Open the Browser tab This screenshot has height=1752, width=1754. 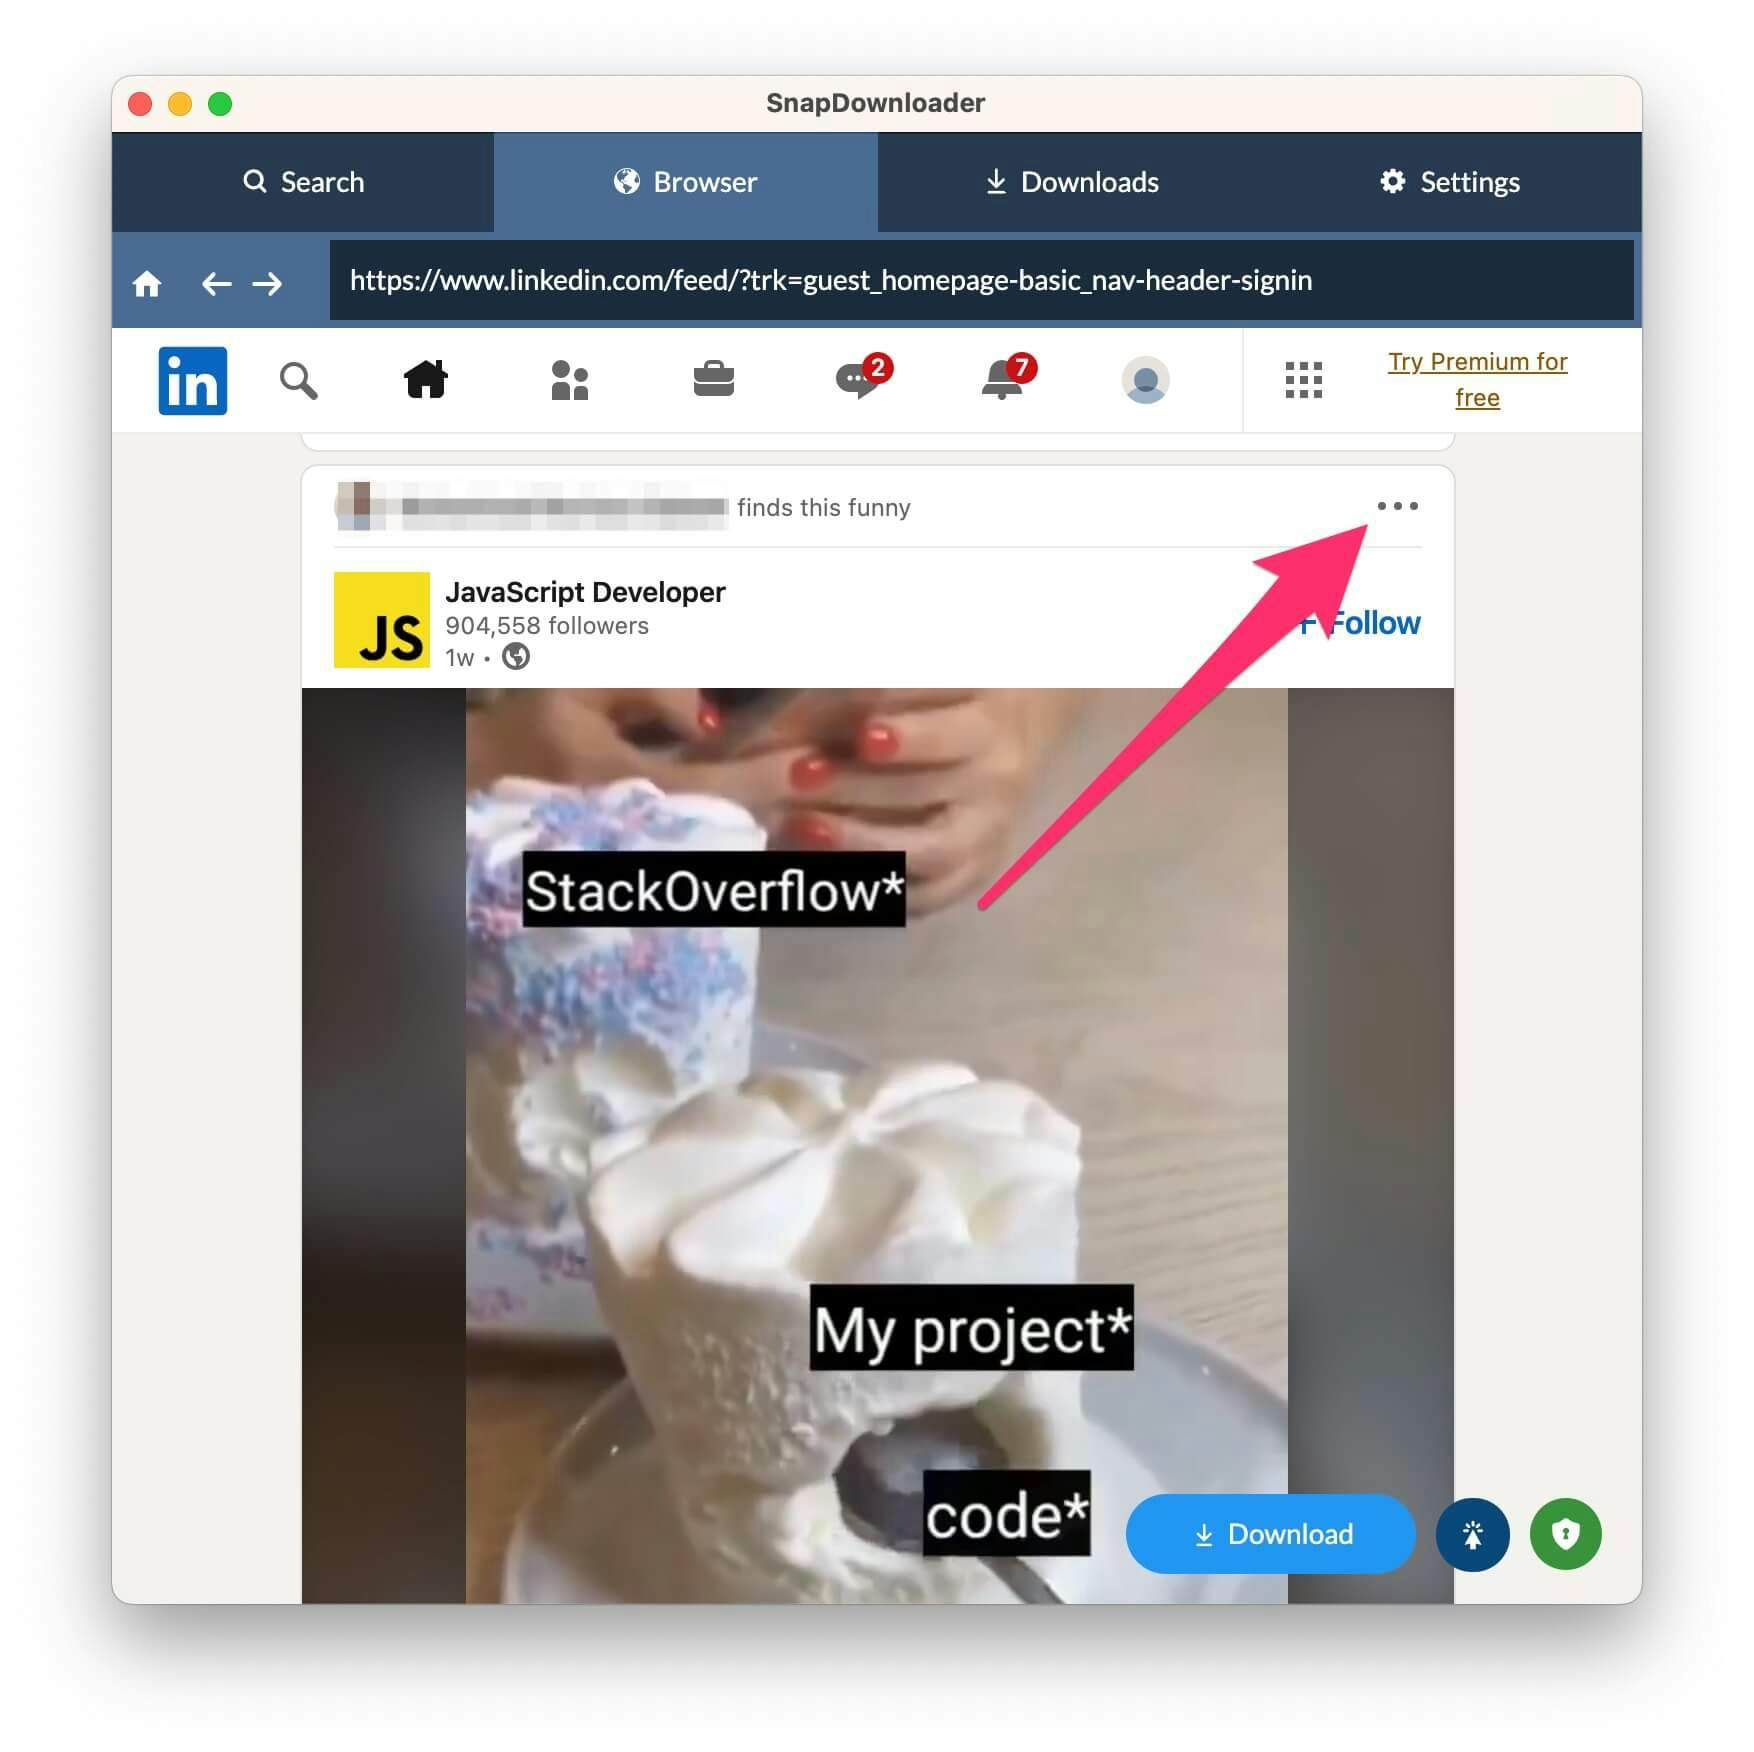click(686, 182)
